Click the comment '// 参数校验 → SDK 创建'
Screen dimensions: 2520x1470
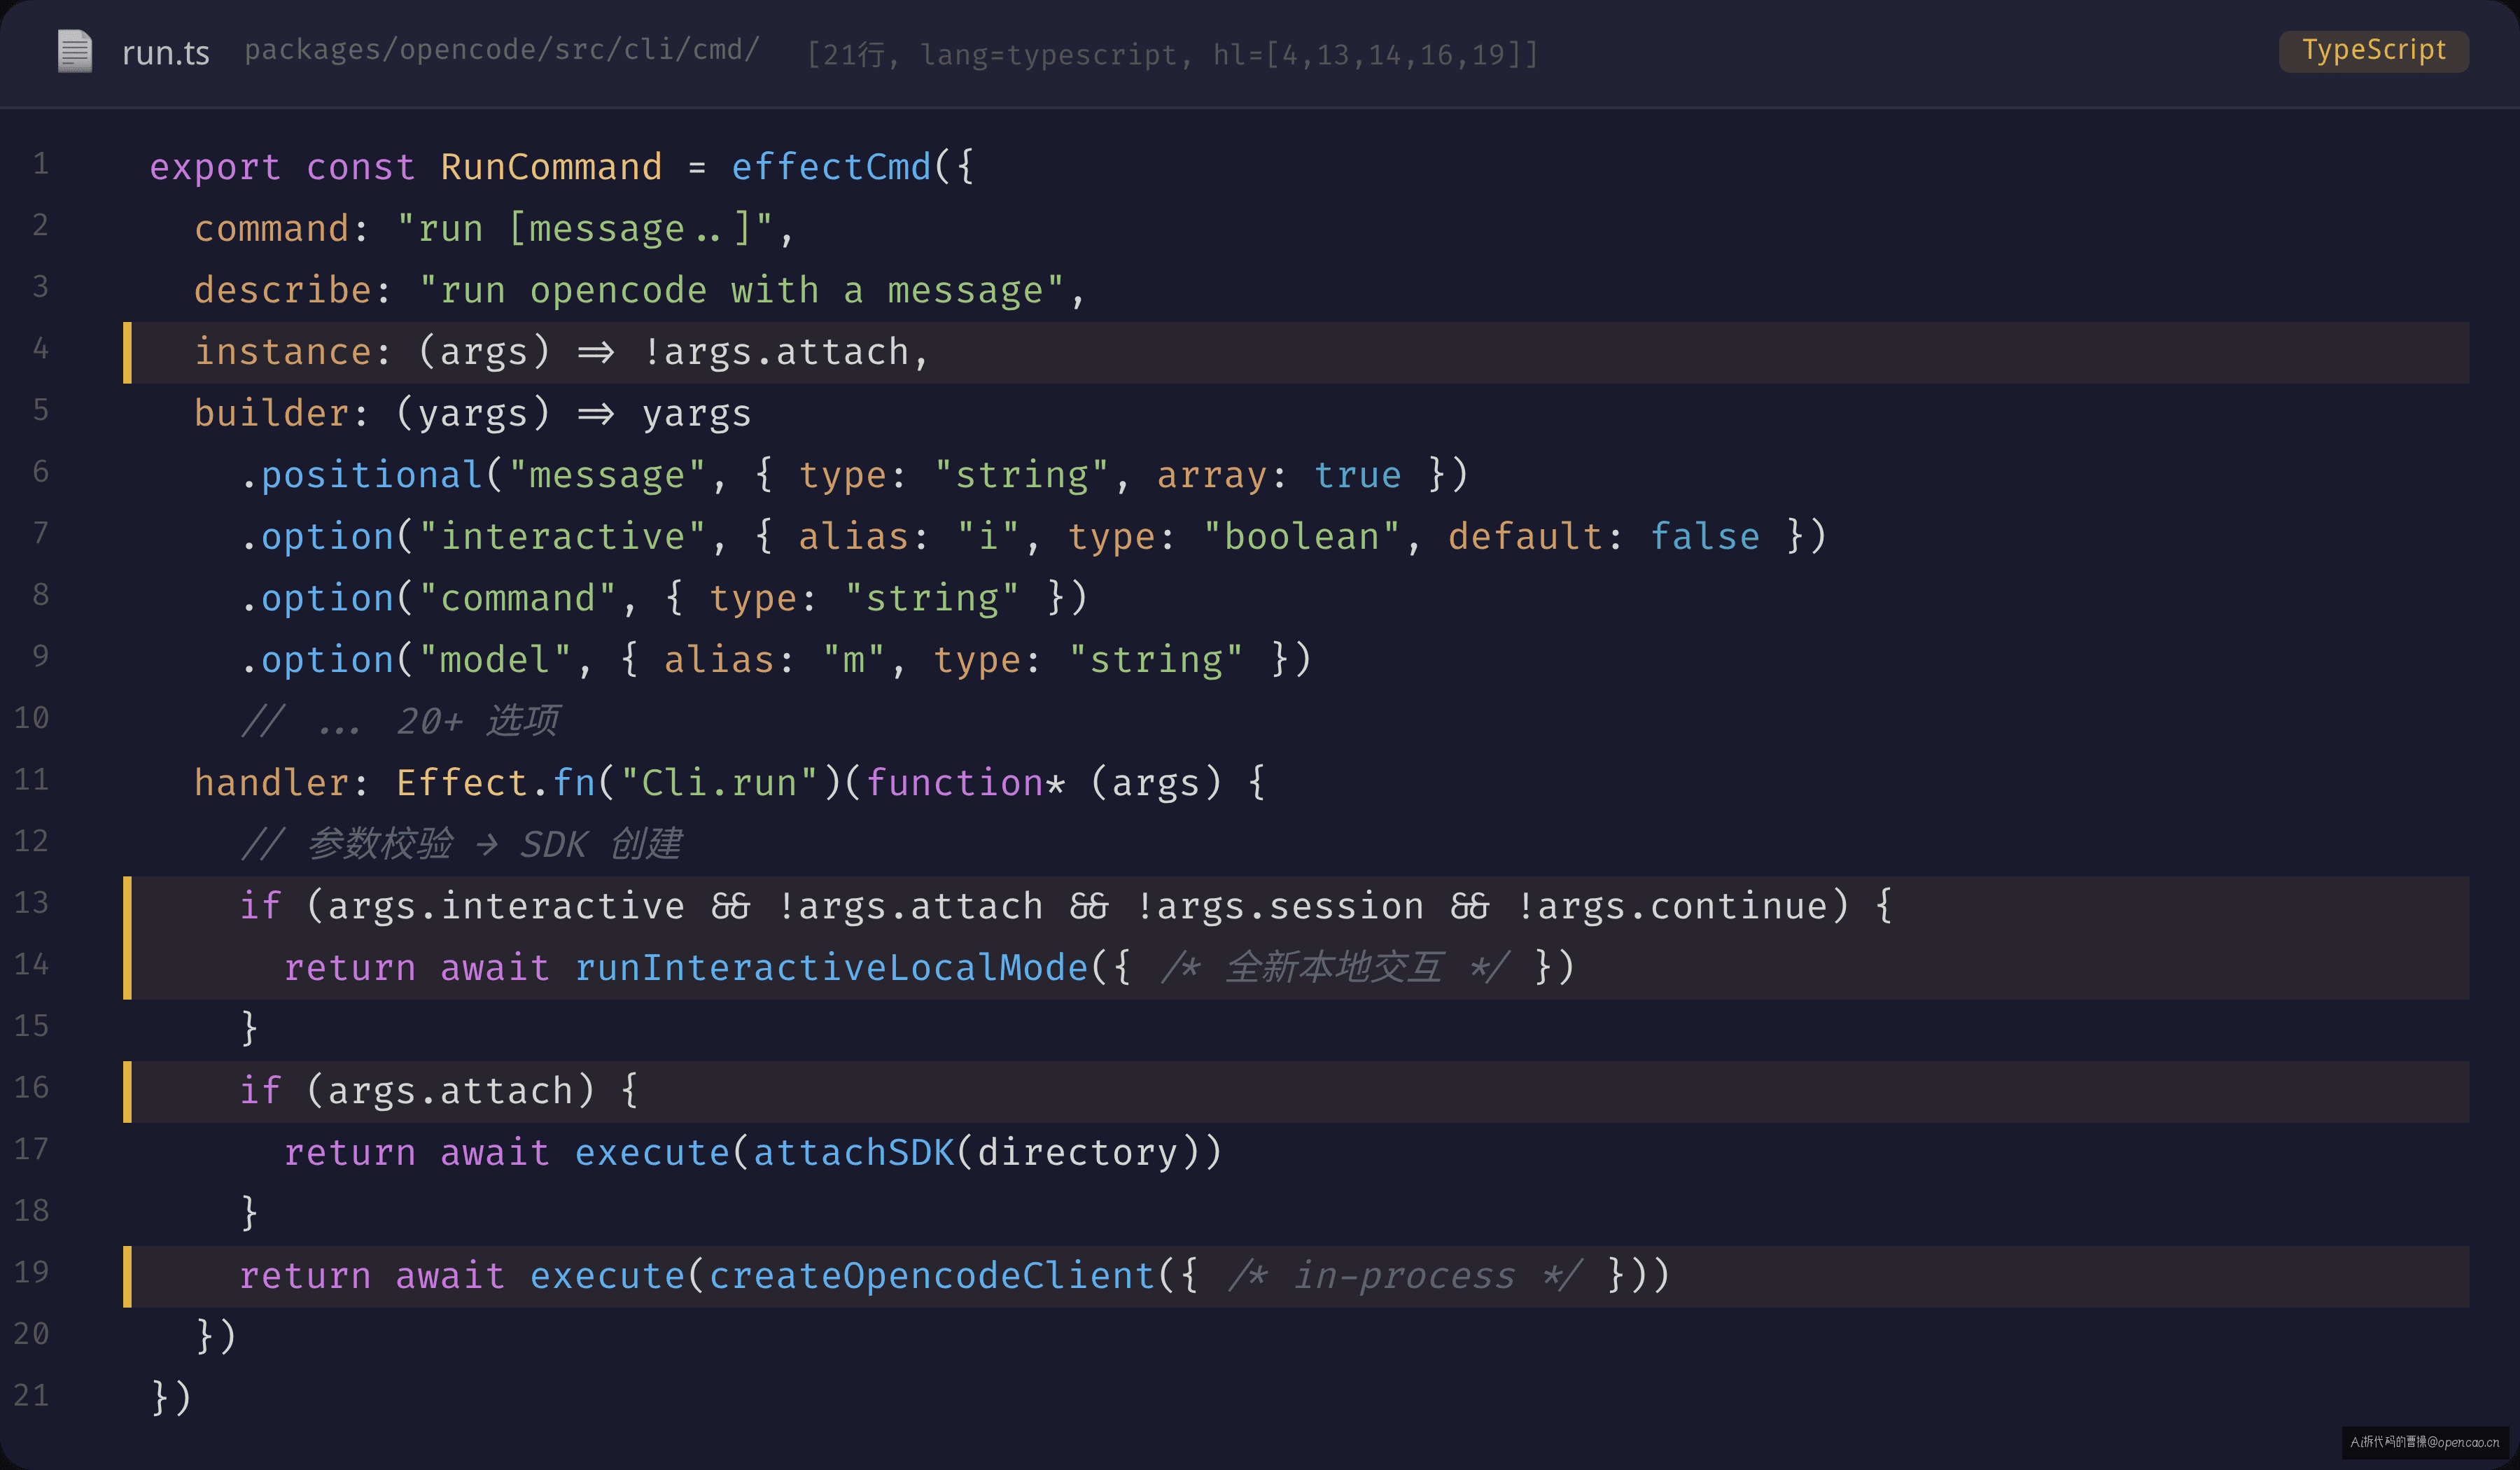(461, 844)
